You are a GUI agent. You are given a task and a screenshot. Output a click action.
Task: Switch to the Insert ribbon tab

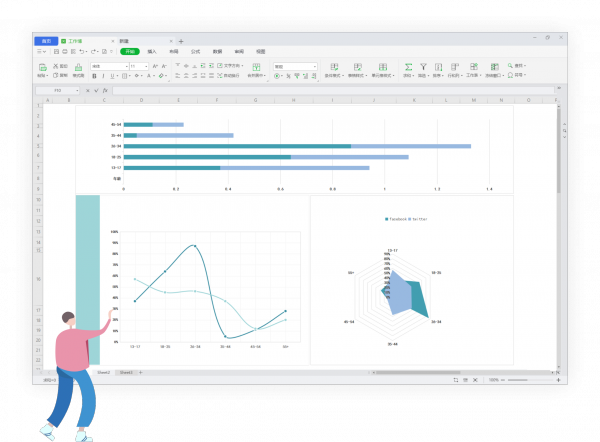point(152,50)
